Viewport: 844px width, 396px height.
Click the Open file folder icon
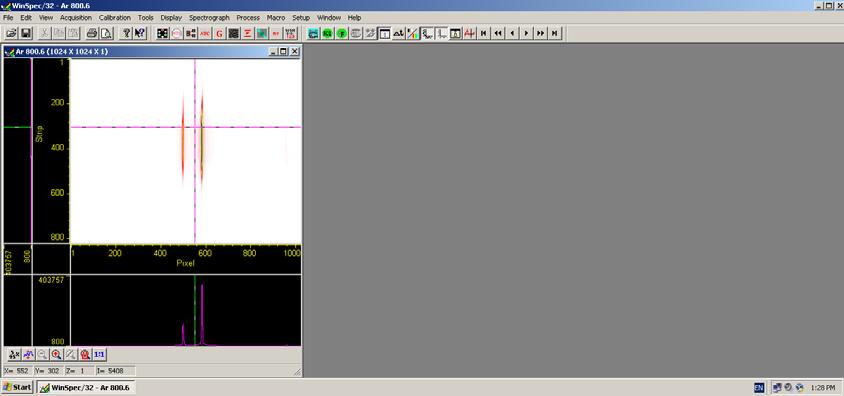point(11,33)
